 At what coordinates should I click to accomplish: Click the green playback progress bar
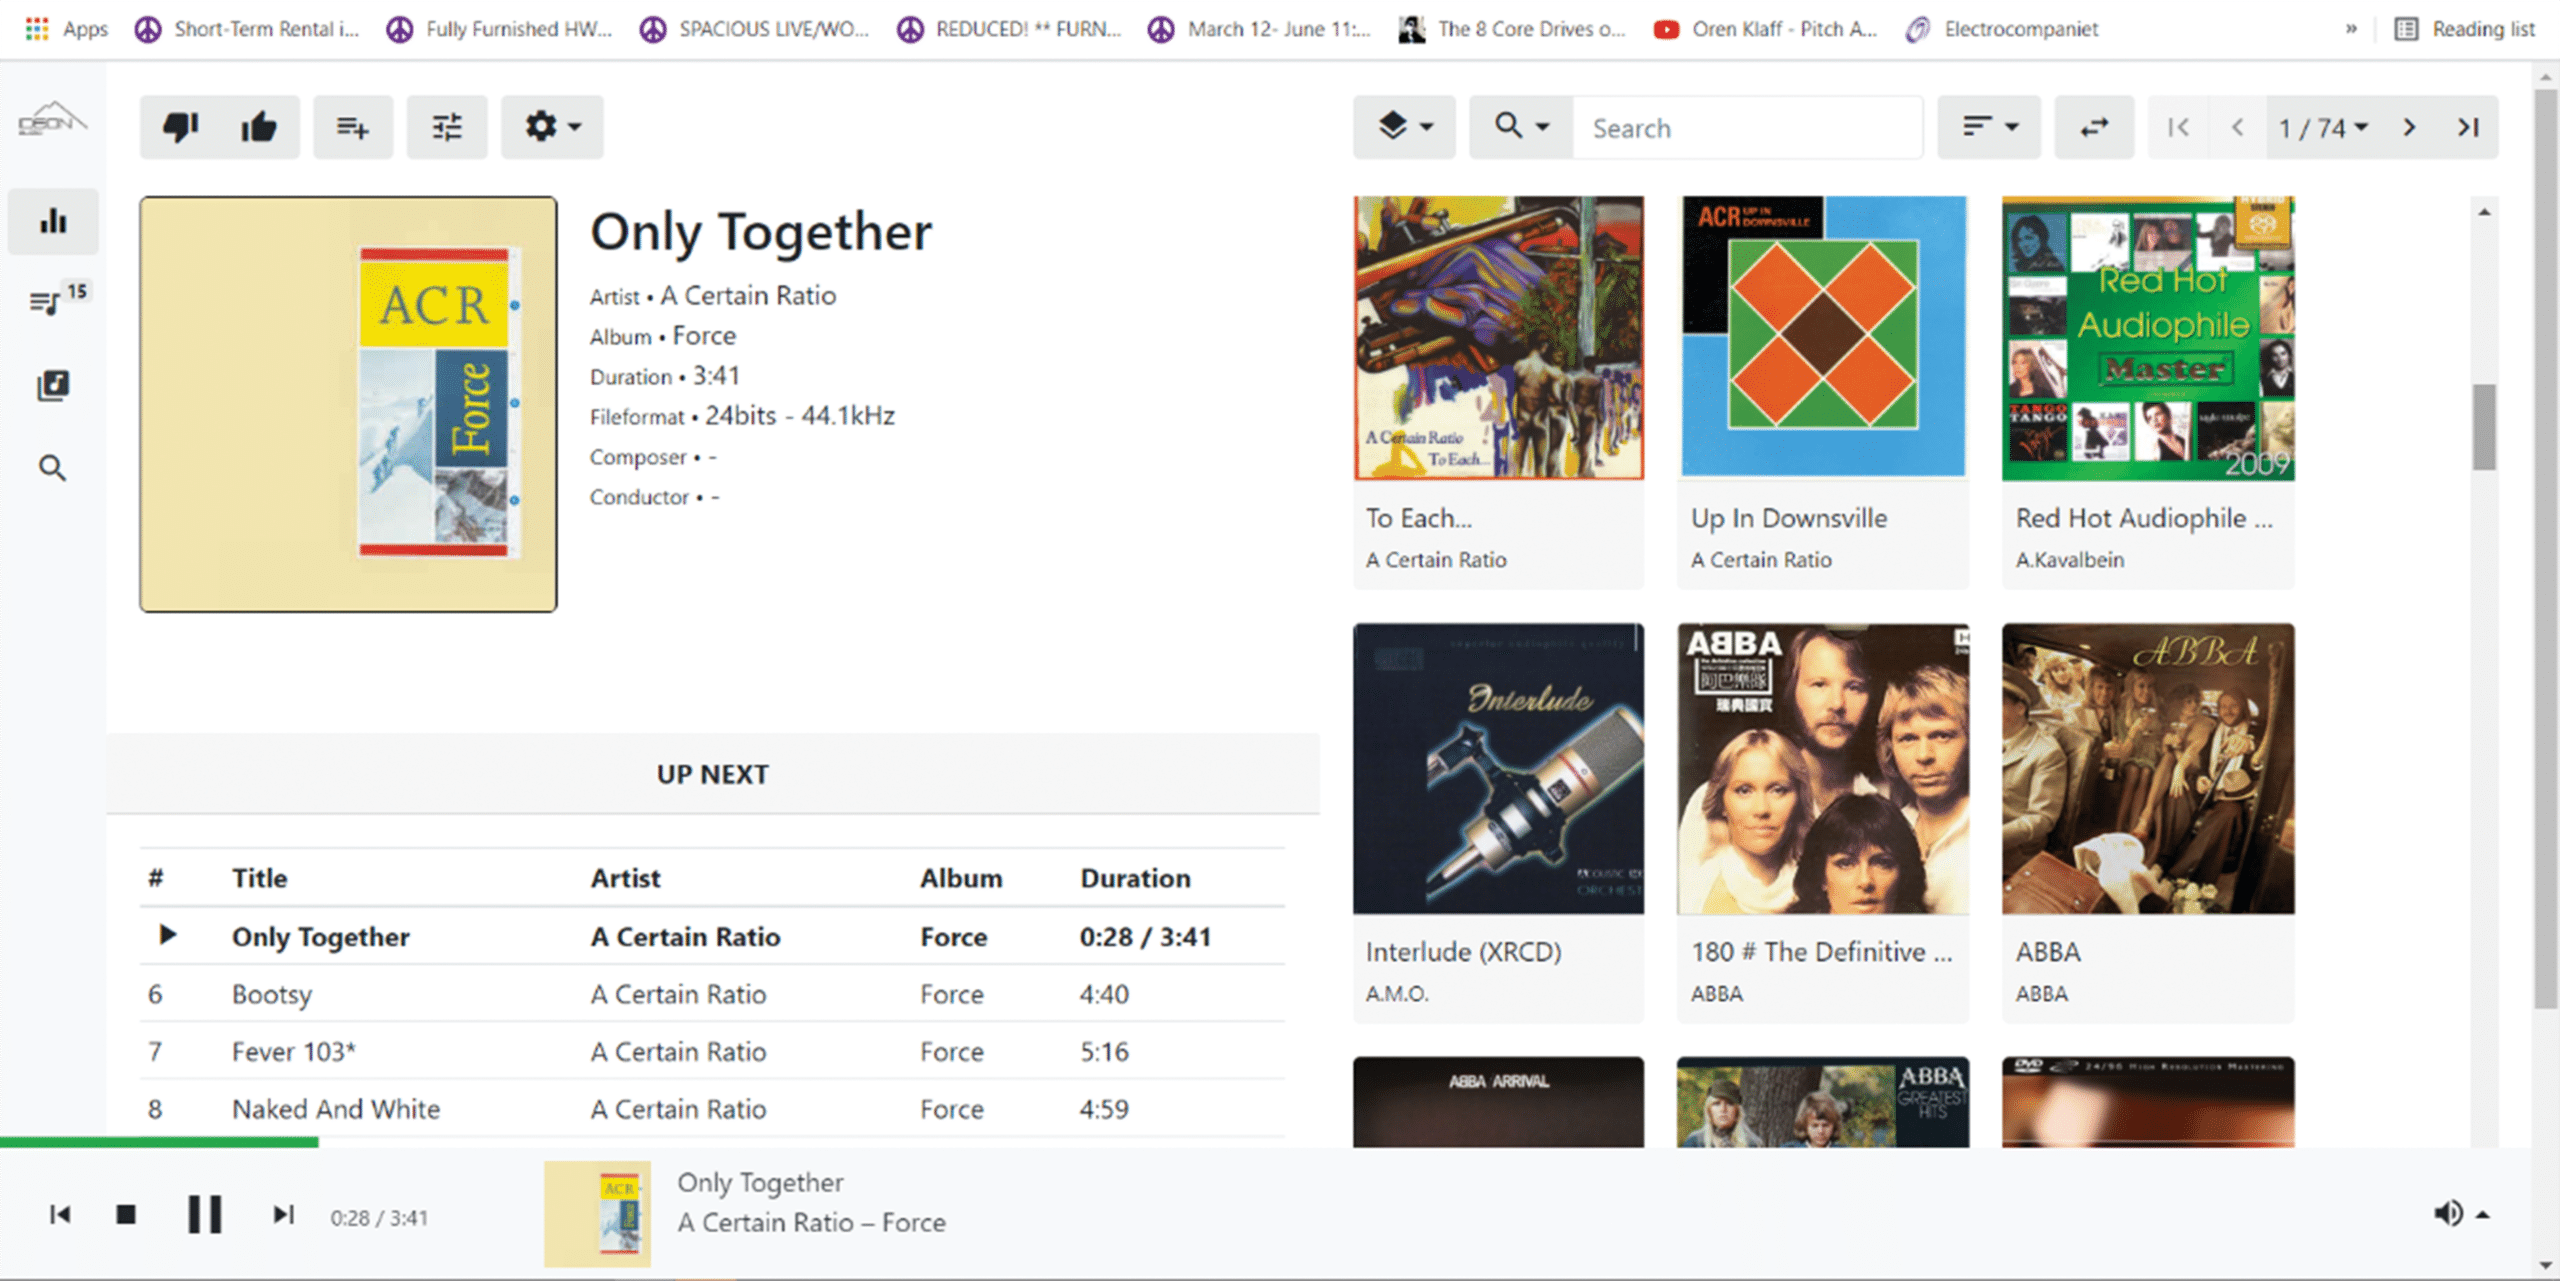click(x=160, y=1141)
